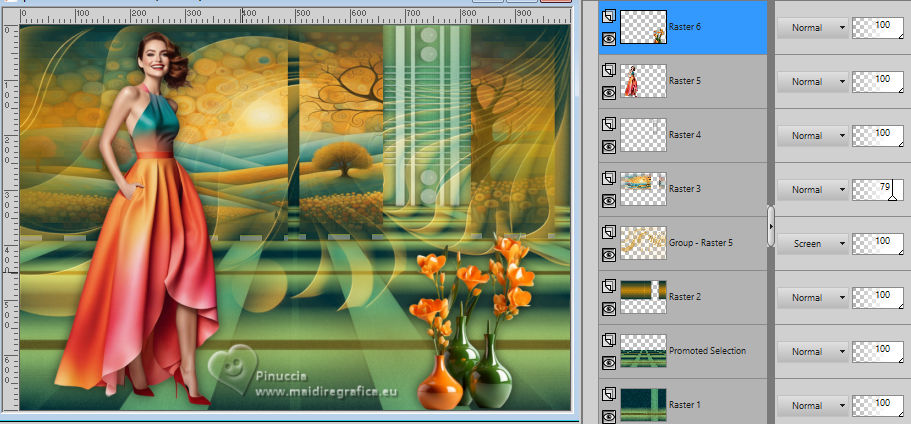Hide the Raster 6 layer eye

pyautogui.click(x=608, y=39)
